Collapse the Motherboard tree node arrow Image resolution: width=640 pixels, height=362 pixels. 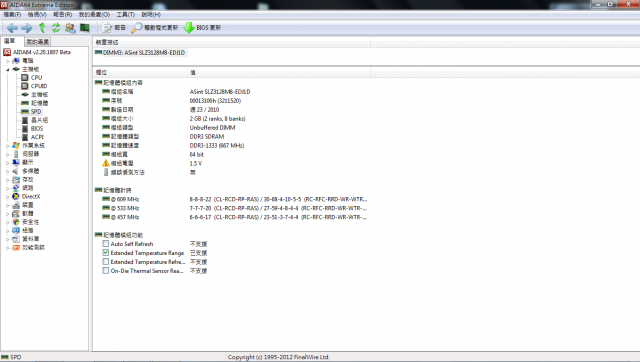7,69
